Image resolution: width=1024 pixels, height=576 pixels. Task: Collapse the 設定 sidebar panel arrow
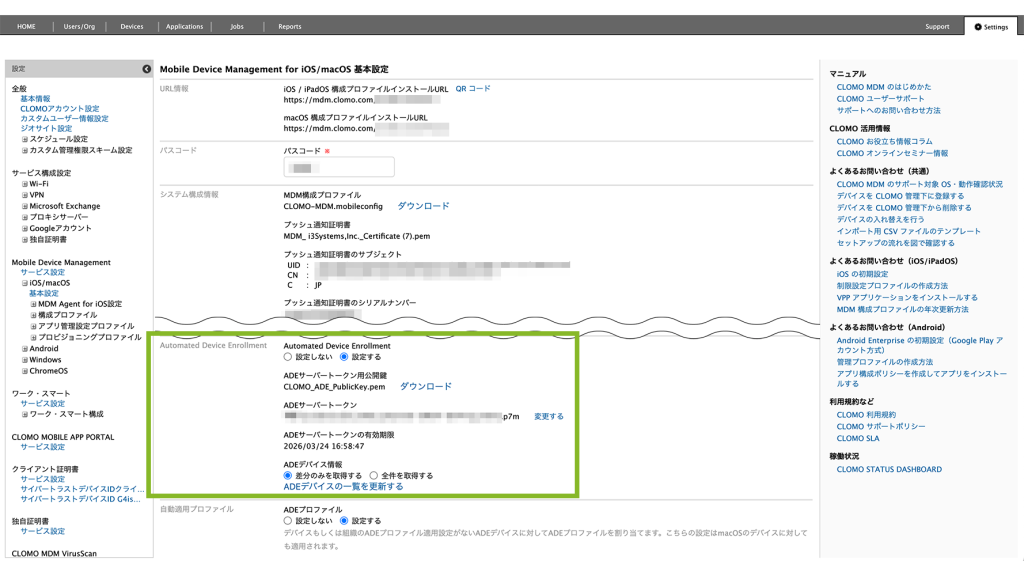pyautogui.click(x=146, y=69)
